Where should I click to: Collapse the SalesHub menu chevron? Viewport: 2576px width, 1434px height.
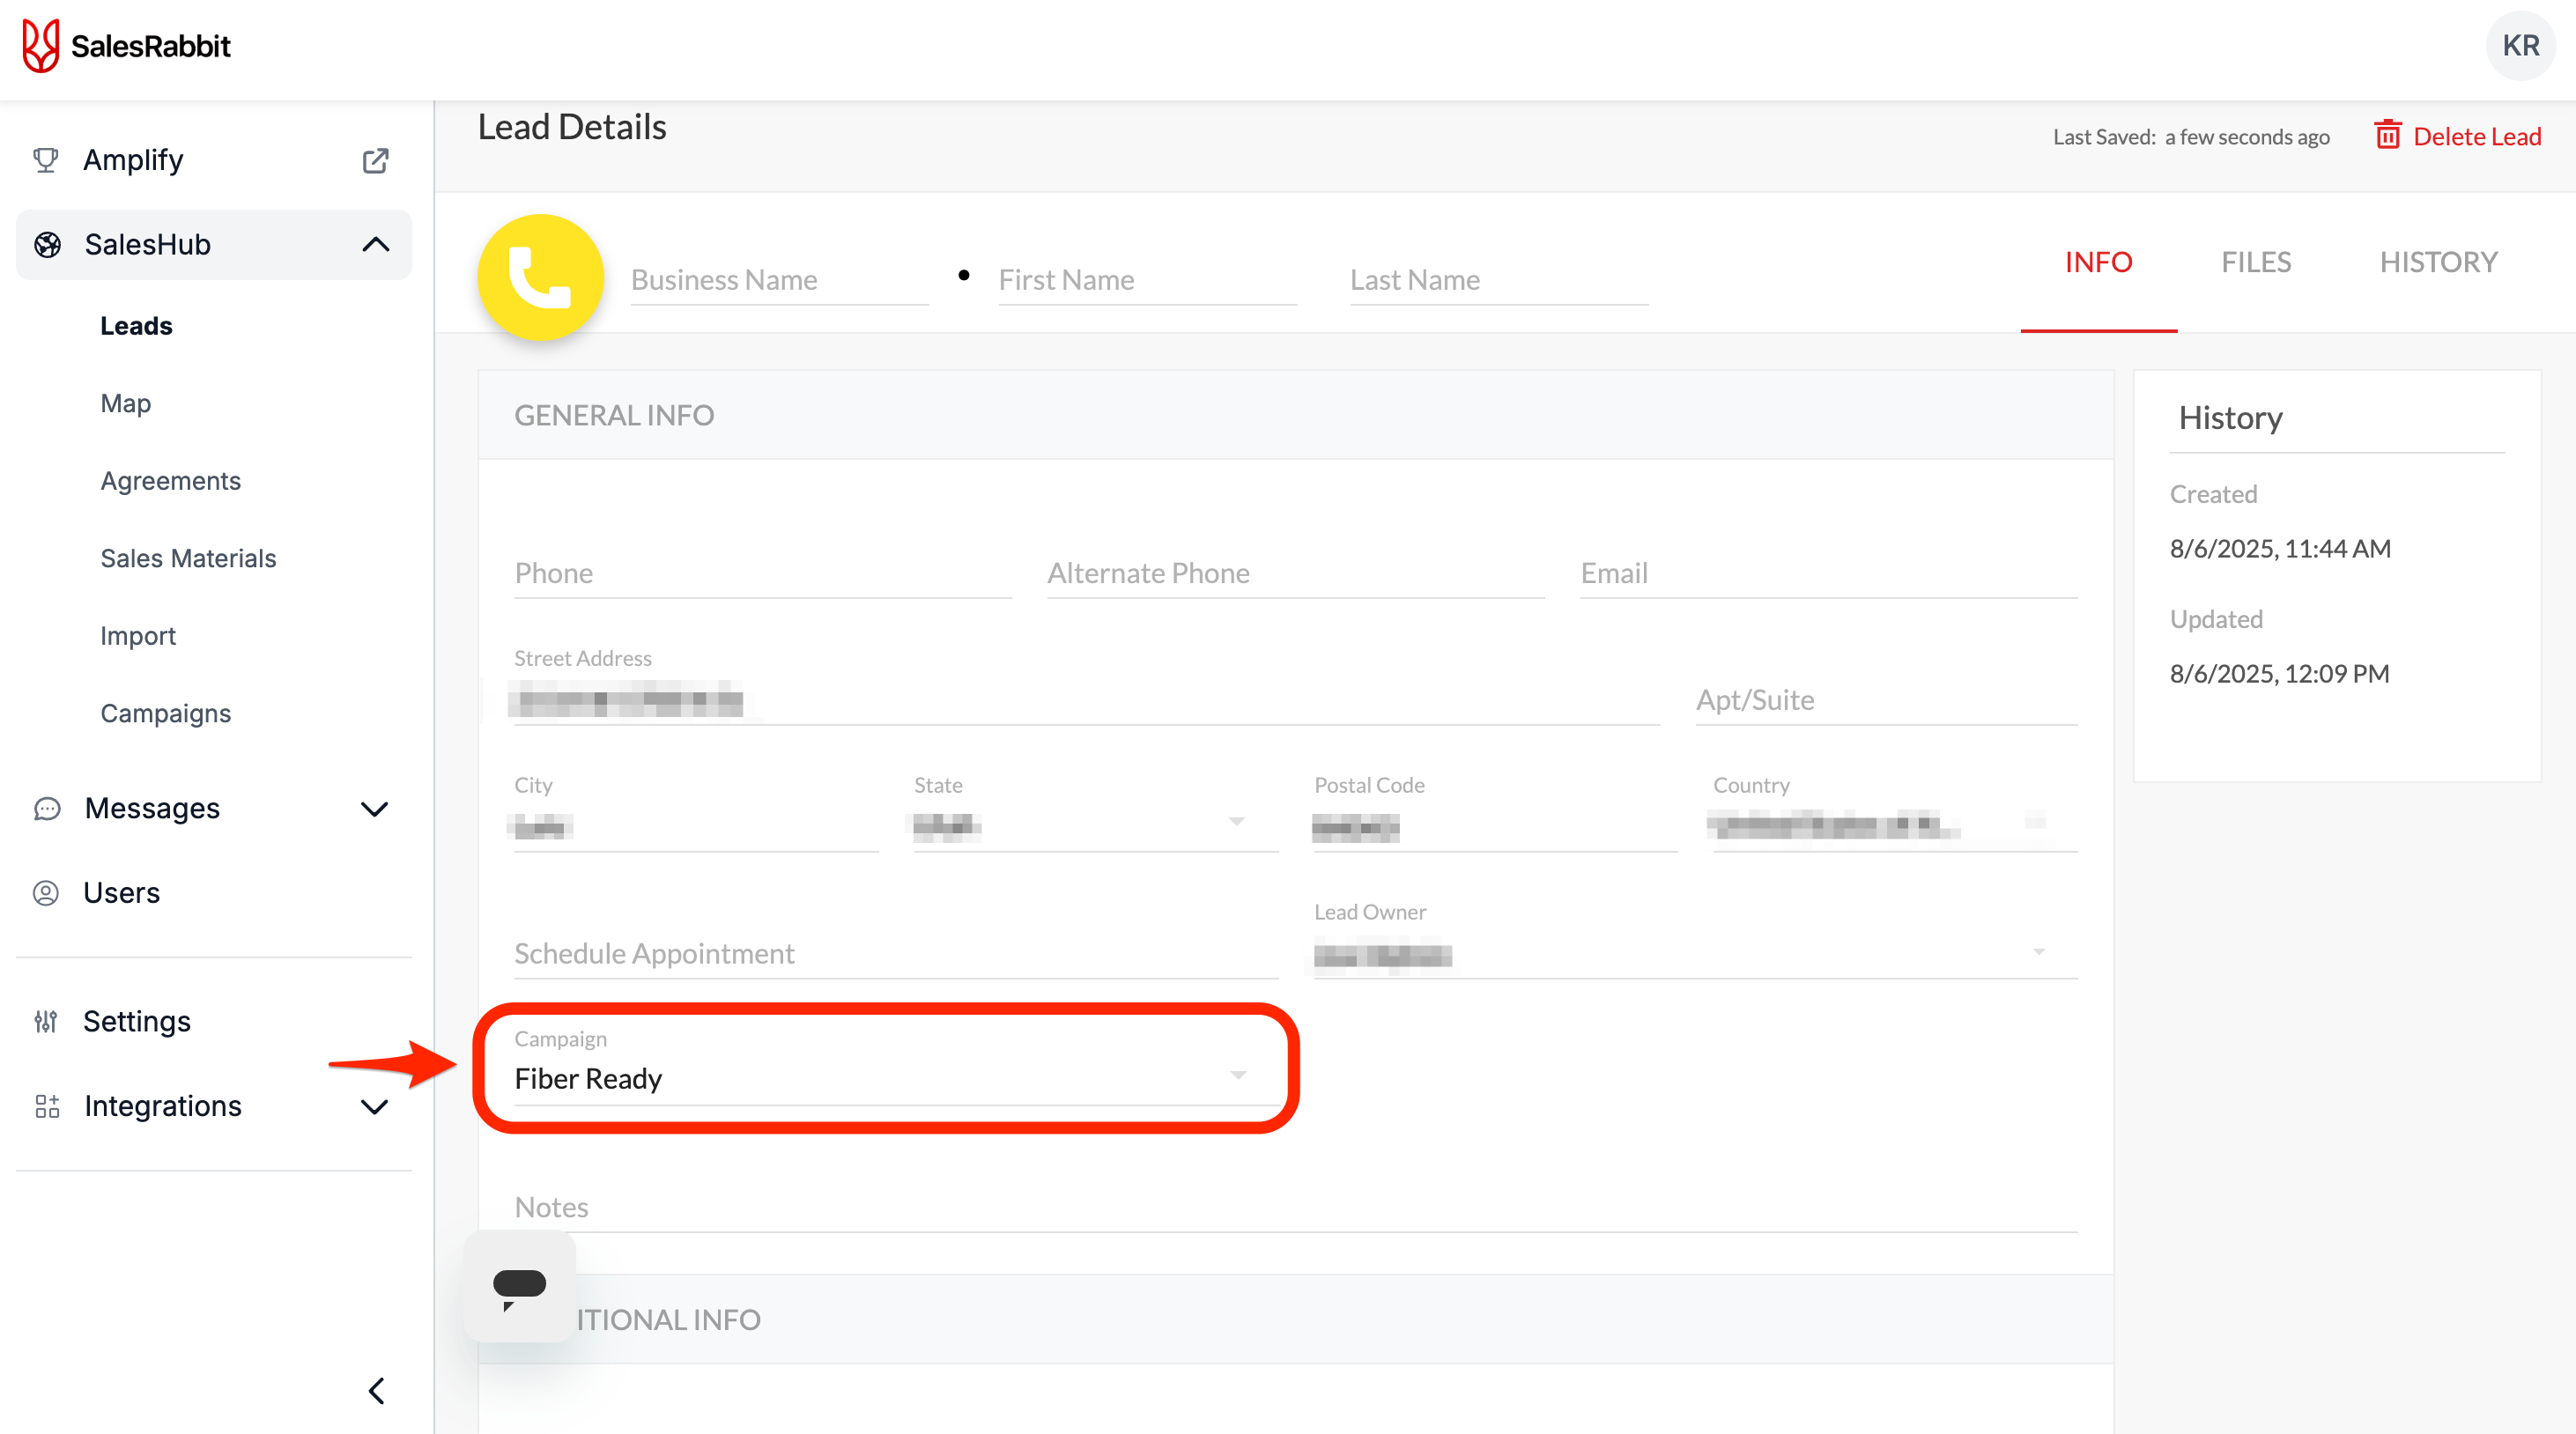click(375, 244)
